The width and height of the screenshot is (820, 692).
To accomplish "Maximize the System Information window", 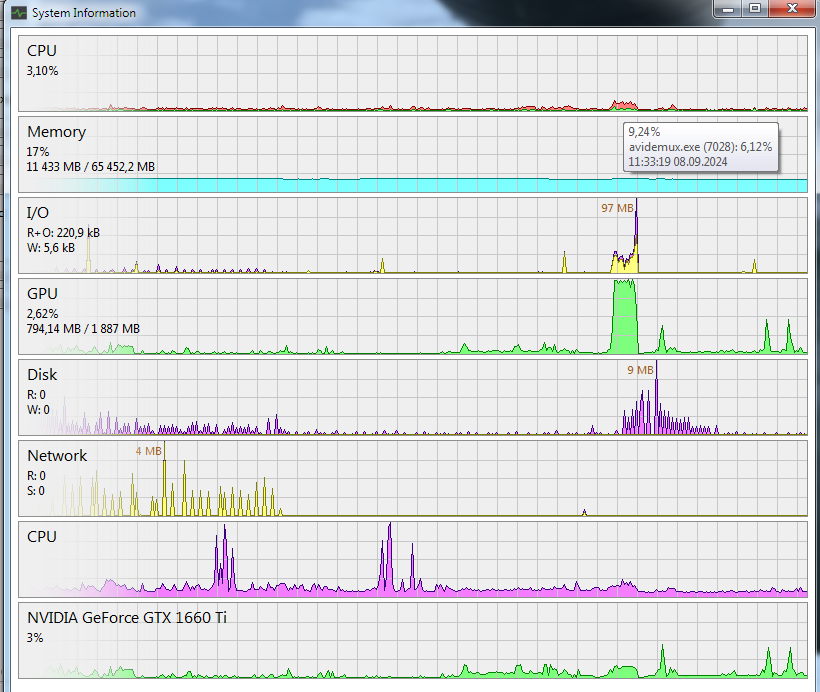I will (x=755, y=8).
